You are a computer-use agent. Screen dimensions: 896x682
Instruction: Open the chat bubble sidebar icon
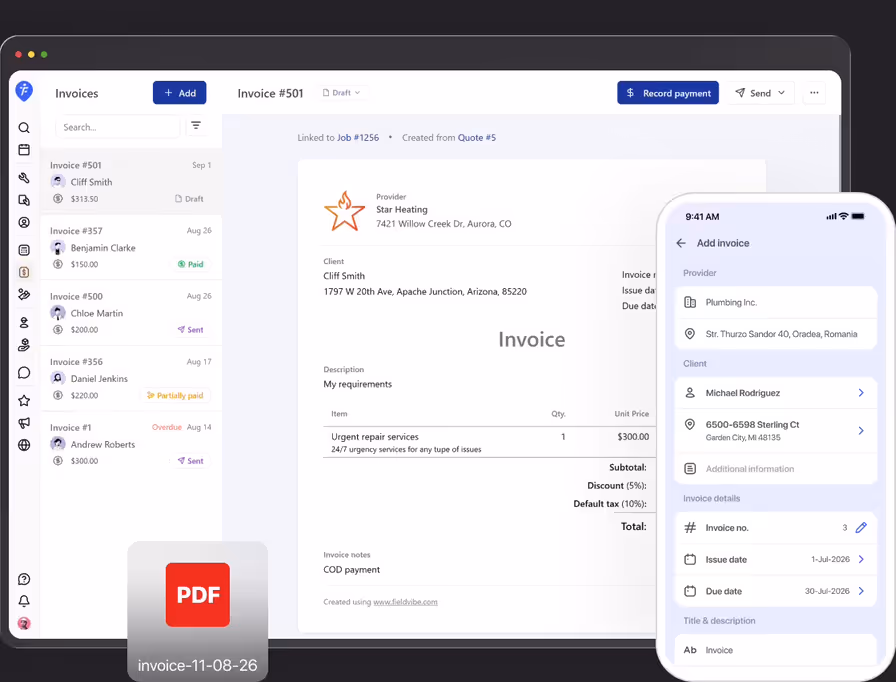coord(24,372)
